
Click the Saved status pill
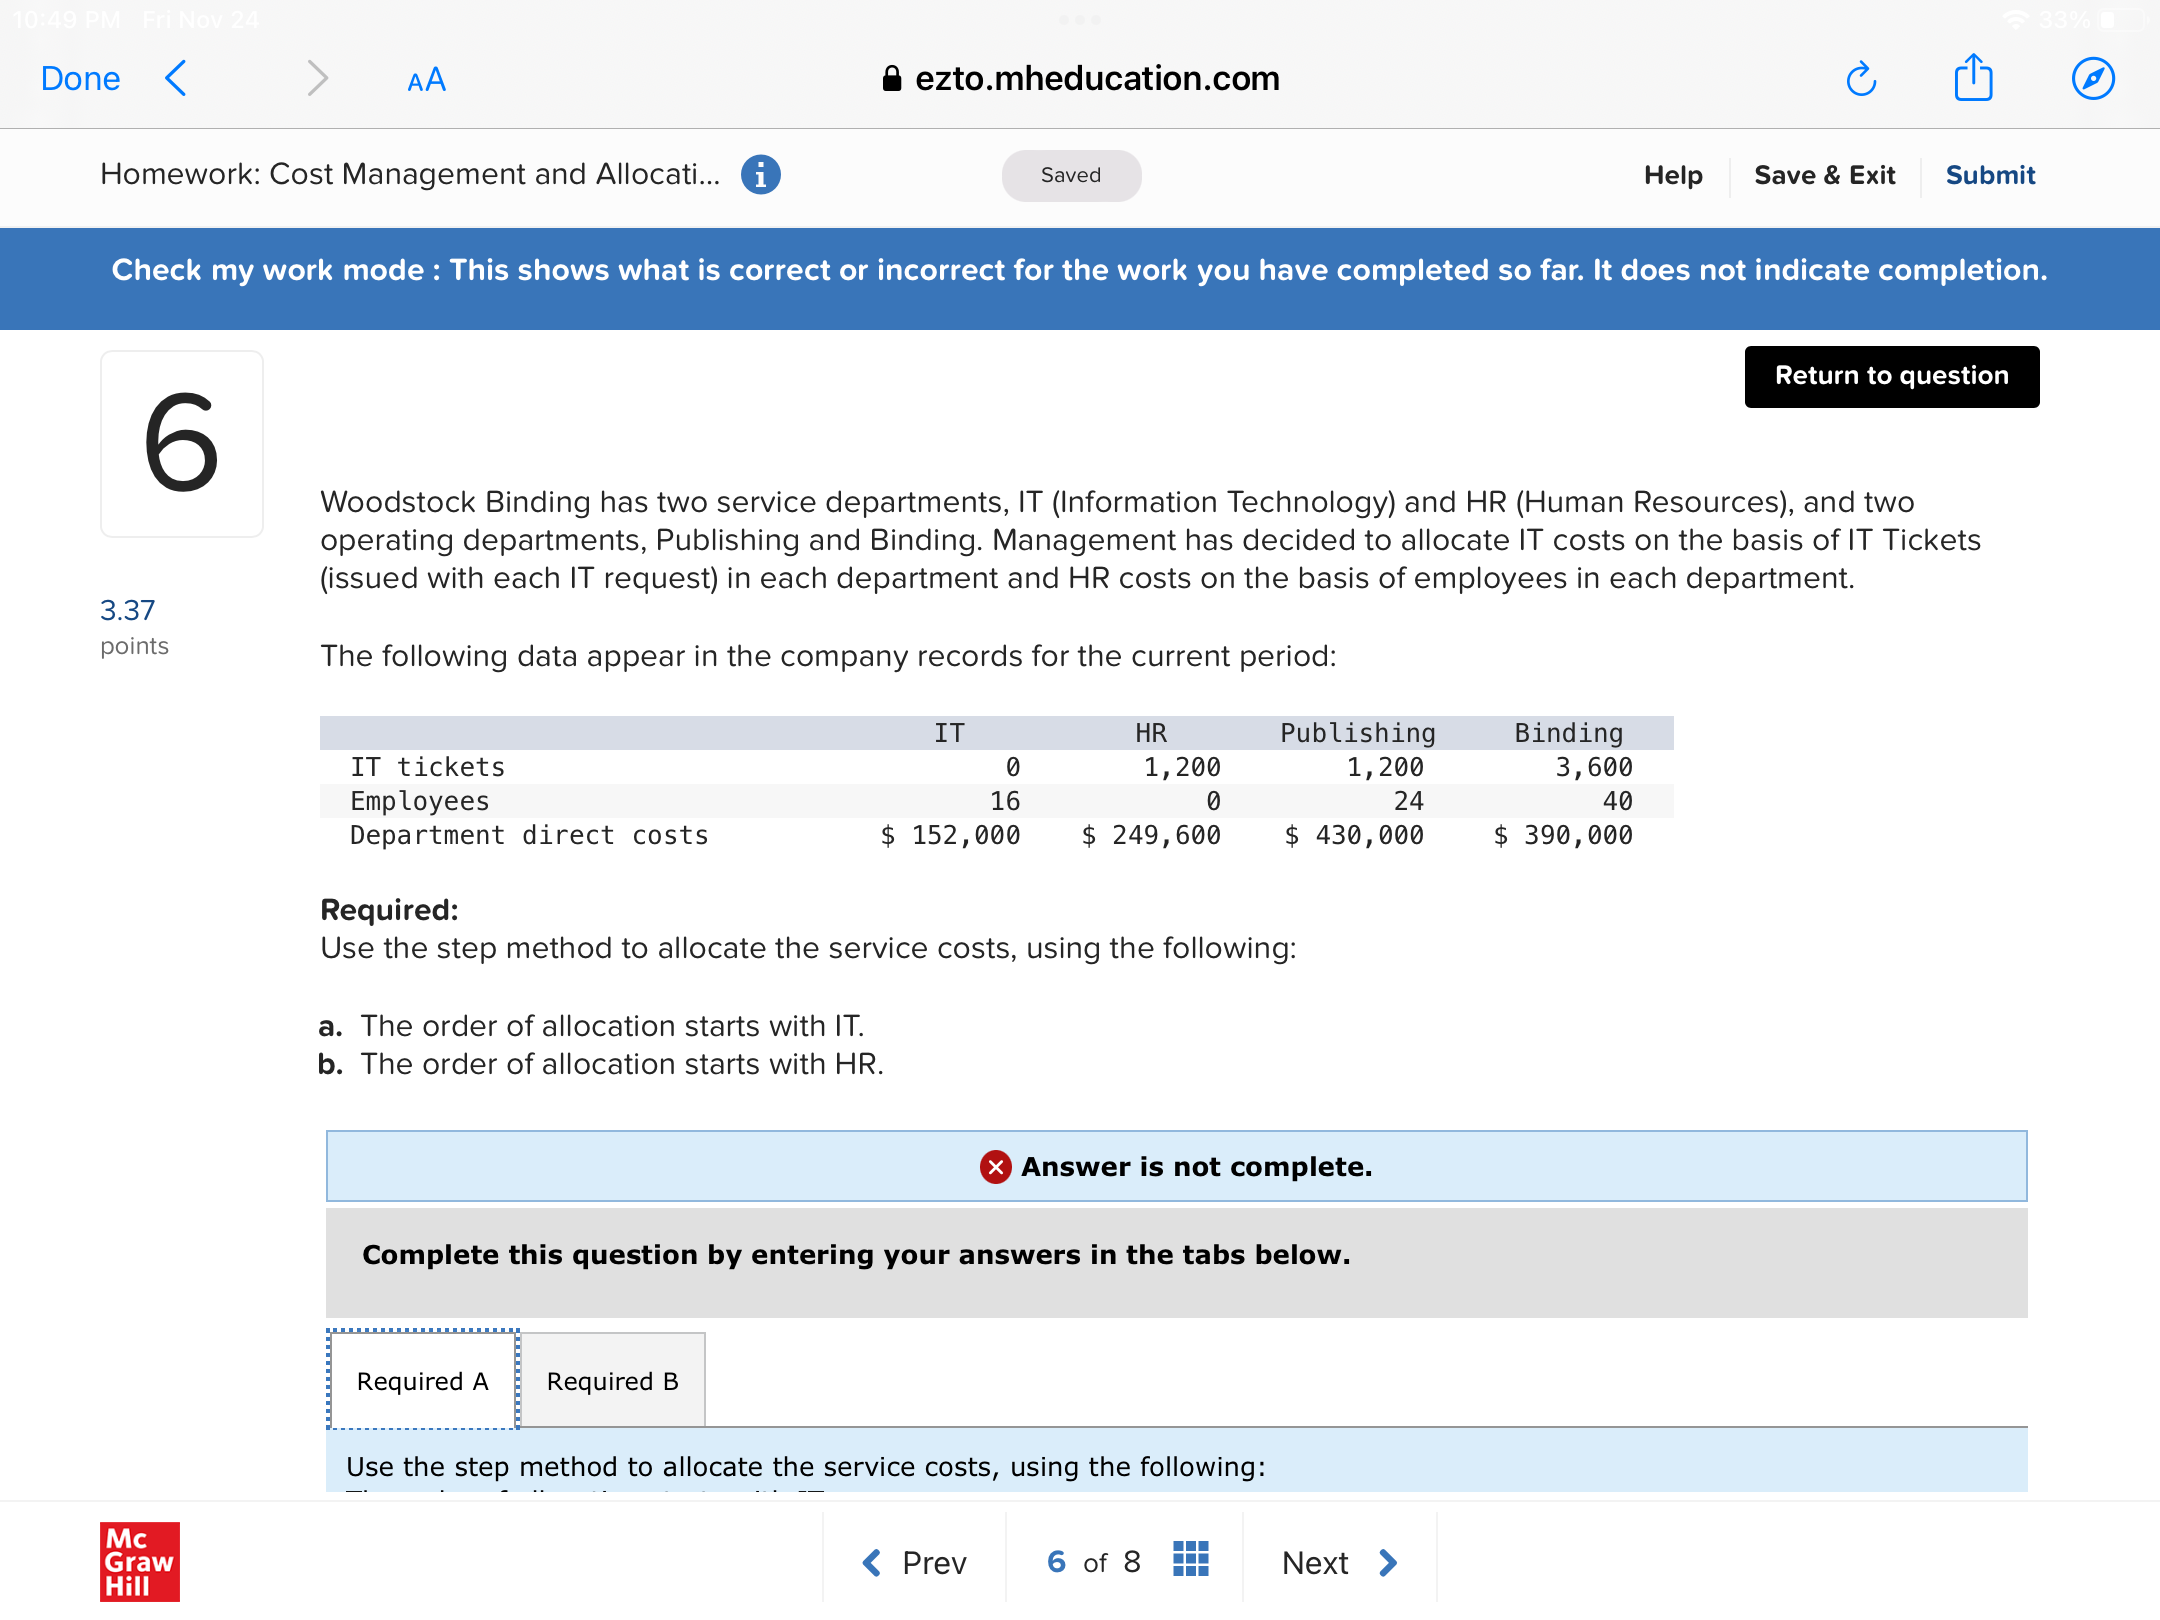point(1071,176)
